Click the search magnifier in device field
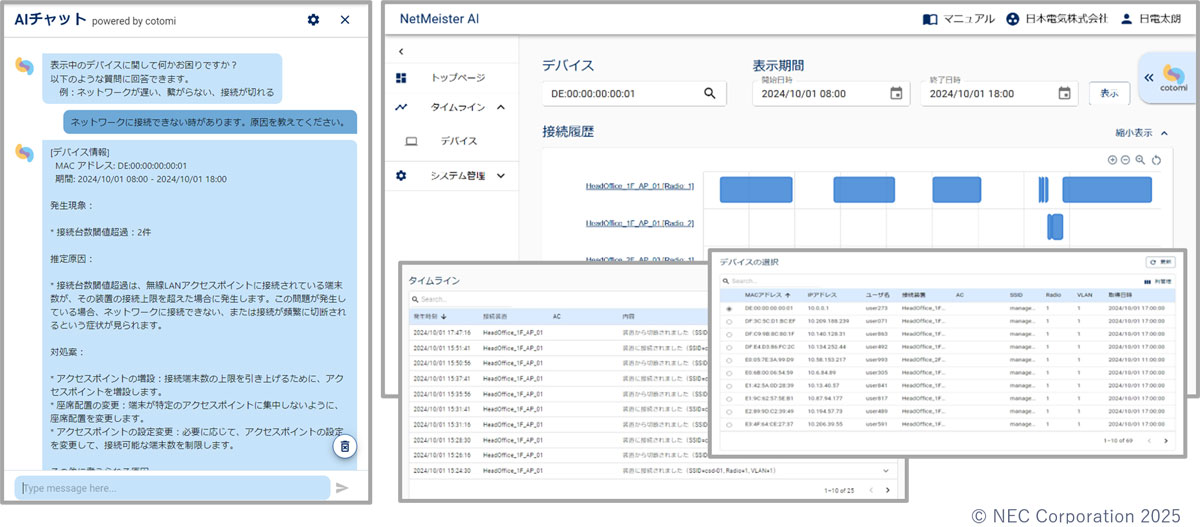The image size is (1200, 527). click(x=709, y=94)
